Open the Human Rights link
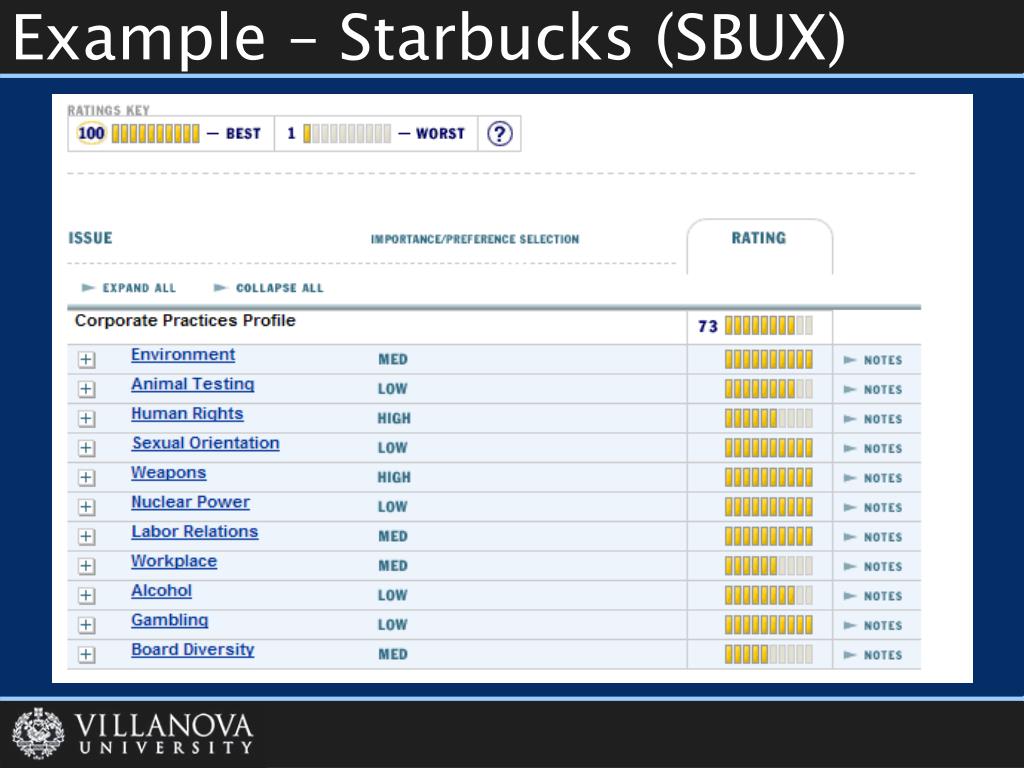The width and height of the screenshot is (1024, 768). point(187,413)
